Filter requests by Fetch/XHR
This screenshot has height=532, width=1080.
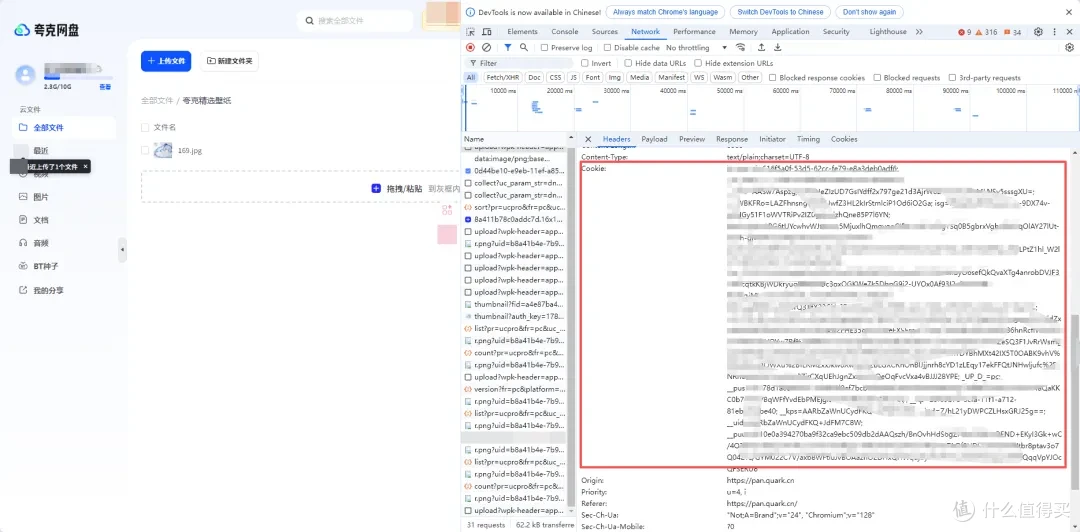pyautogui.click(x=503, y=78)
